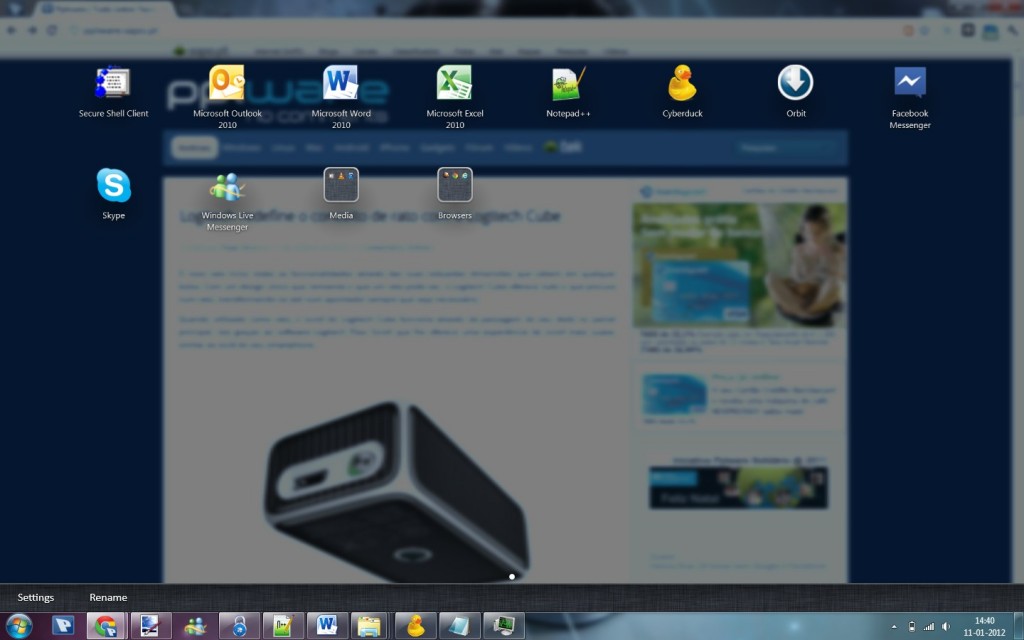1024x640 pixels.
Task: Open the network signal tray icon
Action: click(929, 627)
